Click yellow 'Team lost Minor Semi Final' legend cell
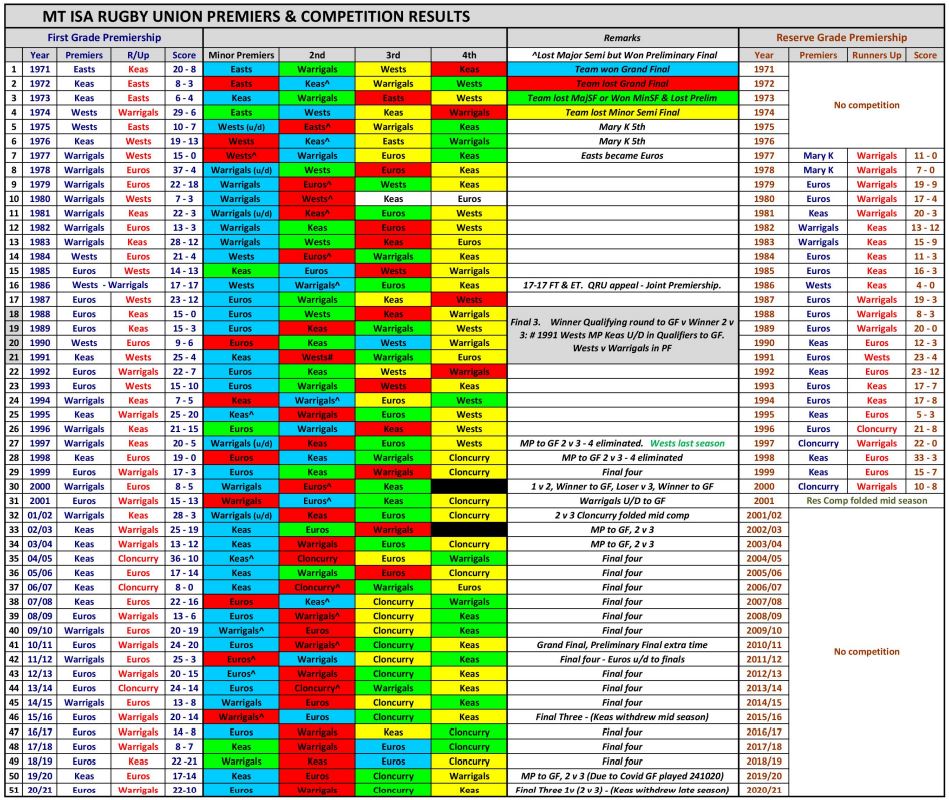The width and height of the screenshot is (949, 800). pyautogui.click(x=621, y=113)
